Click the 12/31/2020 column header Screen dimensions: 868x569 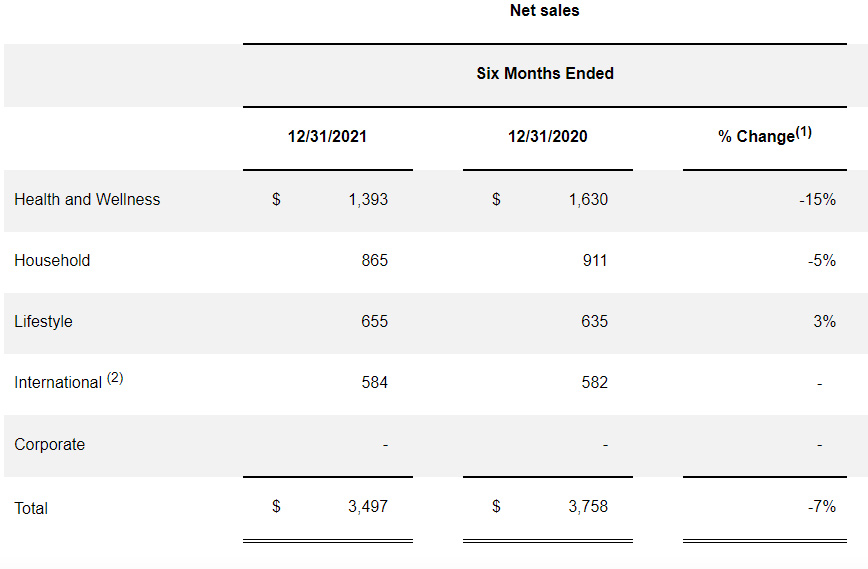coord(547,137)
